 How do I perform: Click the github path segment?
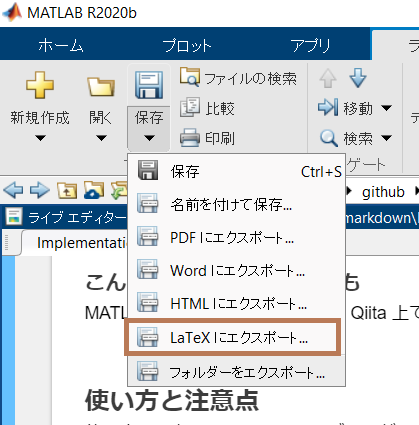(383, 192)
